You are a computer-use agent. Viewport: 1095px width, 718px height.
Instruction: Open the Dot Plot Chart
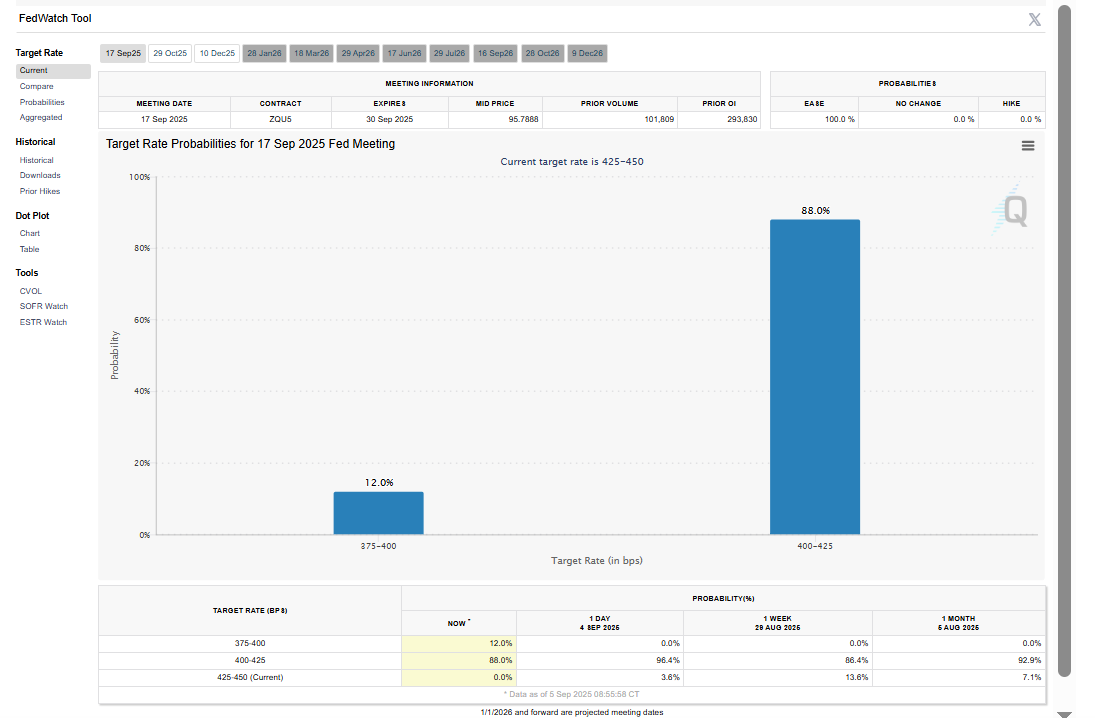pos(30,234)
